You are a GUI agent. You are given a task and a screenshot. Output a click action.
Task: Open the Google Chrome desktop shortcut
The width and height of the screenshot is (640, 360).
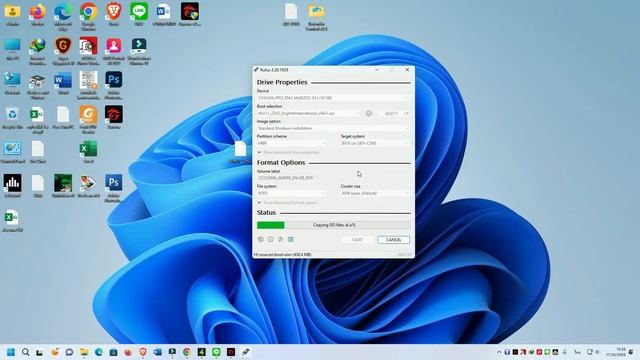pos(88,17)
